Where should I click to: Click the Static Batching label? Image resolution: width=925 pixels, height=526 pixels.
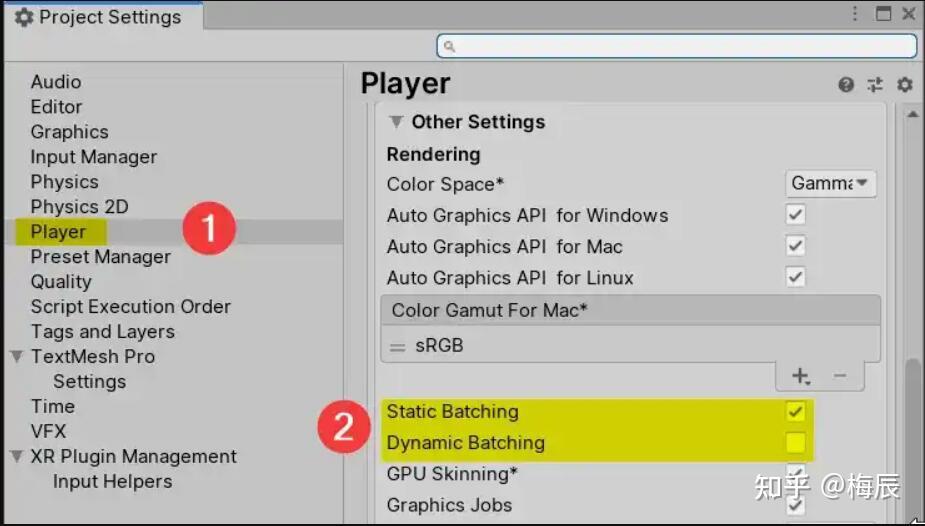coord(452,412)
